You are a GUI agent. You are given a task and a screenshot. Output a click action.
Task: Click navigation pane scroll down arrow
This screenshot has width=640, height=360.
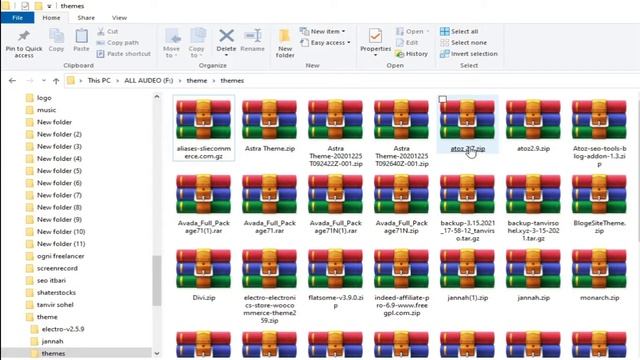coord(157,353)
